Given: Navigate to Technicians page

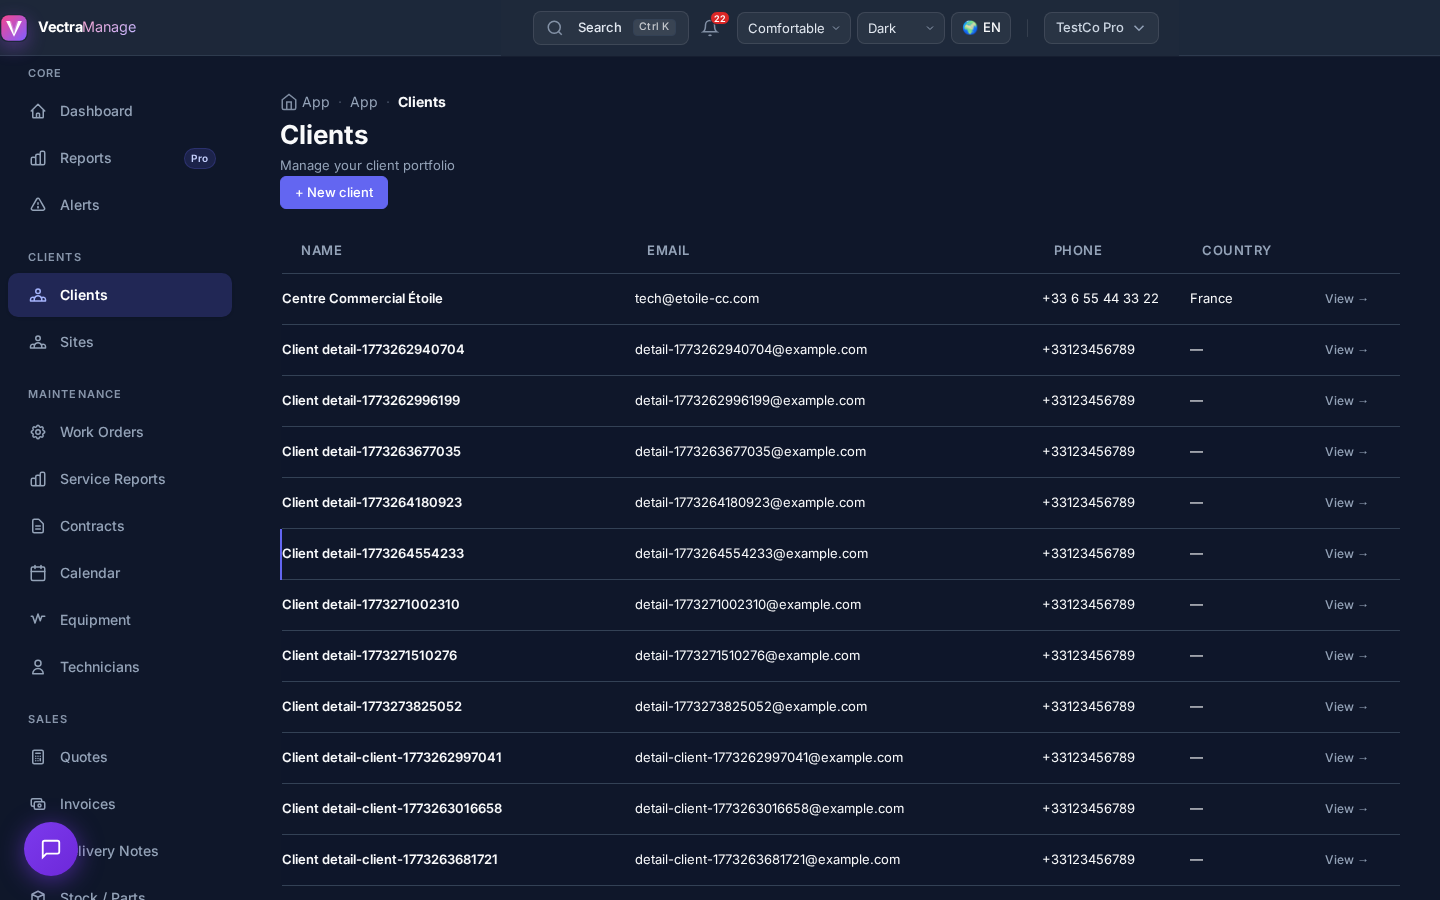Looking at the screenshot, I should (120, 667).
